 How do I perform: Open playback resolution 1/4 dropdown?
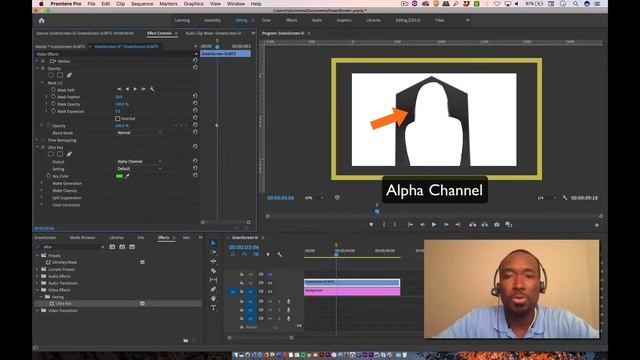click(x=547, y=198)
